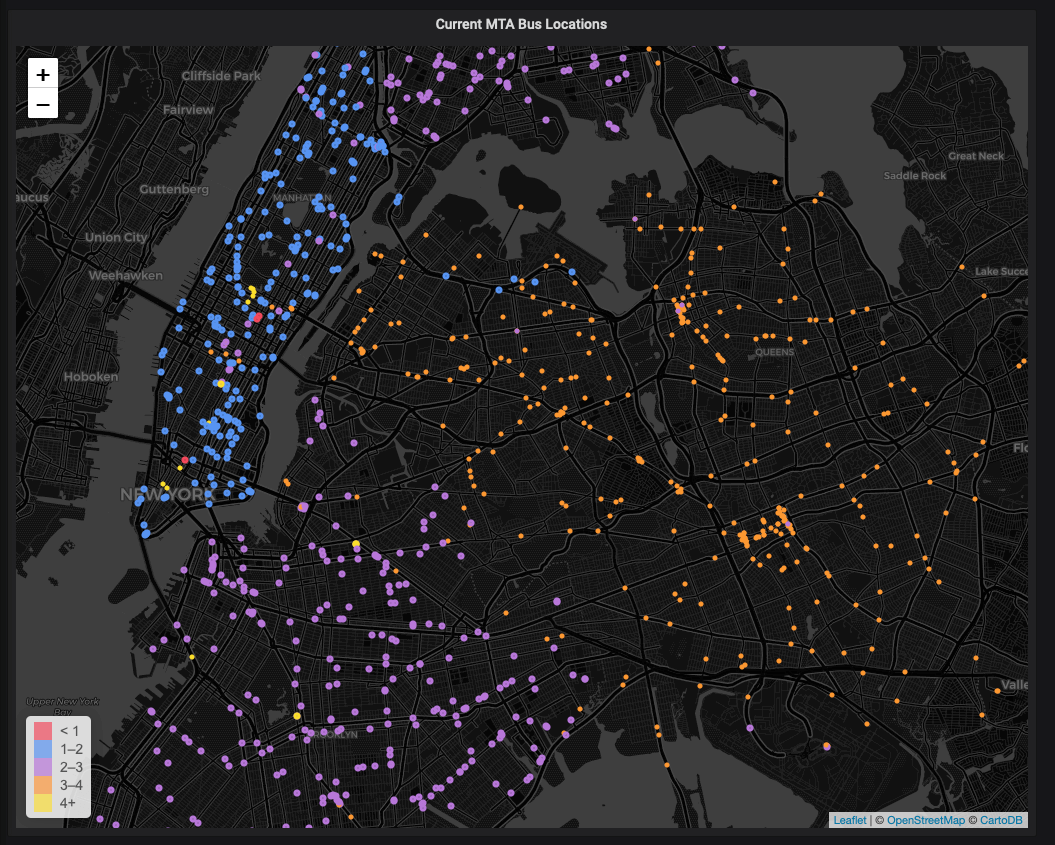Zoom in on the map
This screenshot has width=1055, height=845.
[43, 74]
